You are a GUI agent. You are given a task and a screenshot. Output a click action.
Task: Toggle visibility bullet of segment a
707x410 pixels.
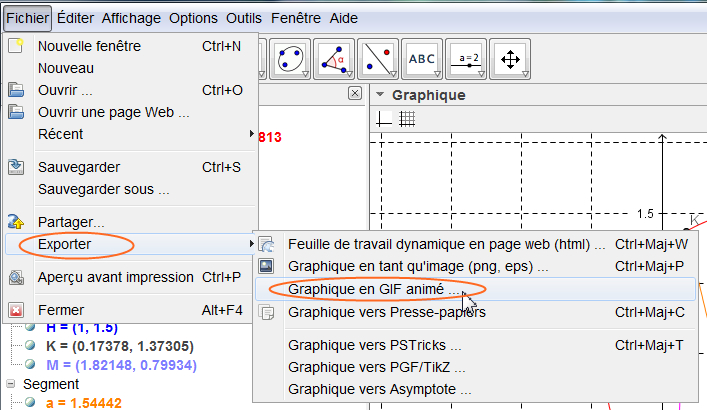point(30,402)
